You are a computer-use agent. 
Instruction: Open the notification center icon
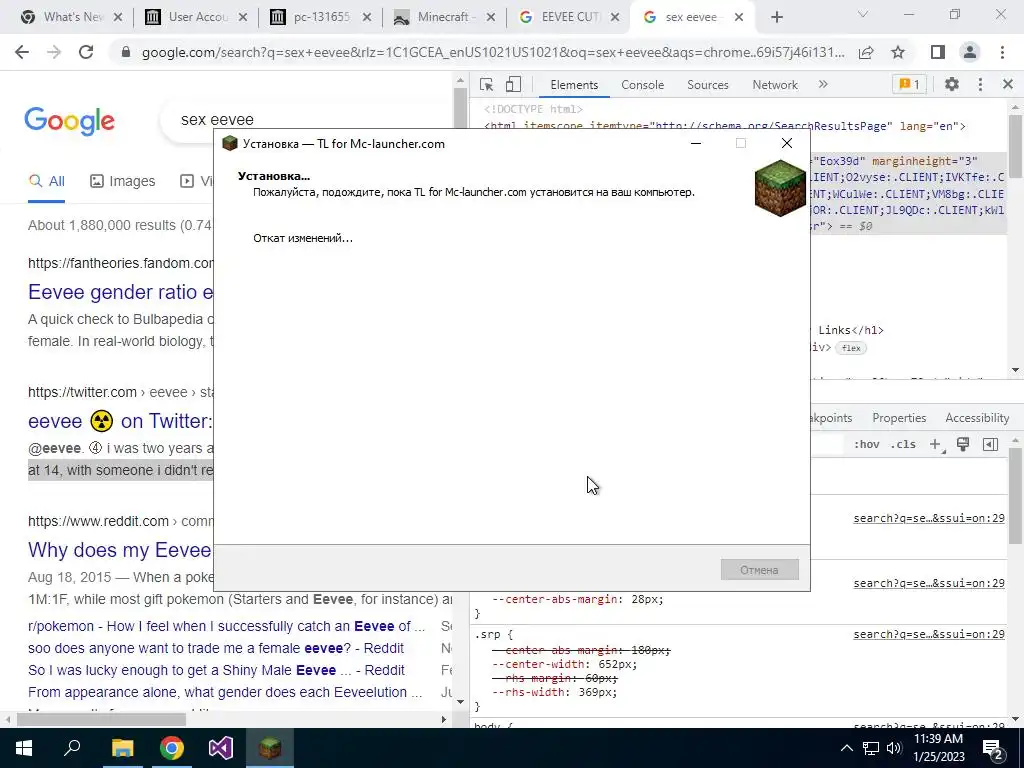993,749
